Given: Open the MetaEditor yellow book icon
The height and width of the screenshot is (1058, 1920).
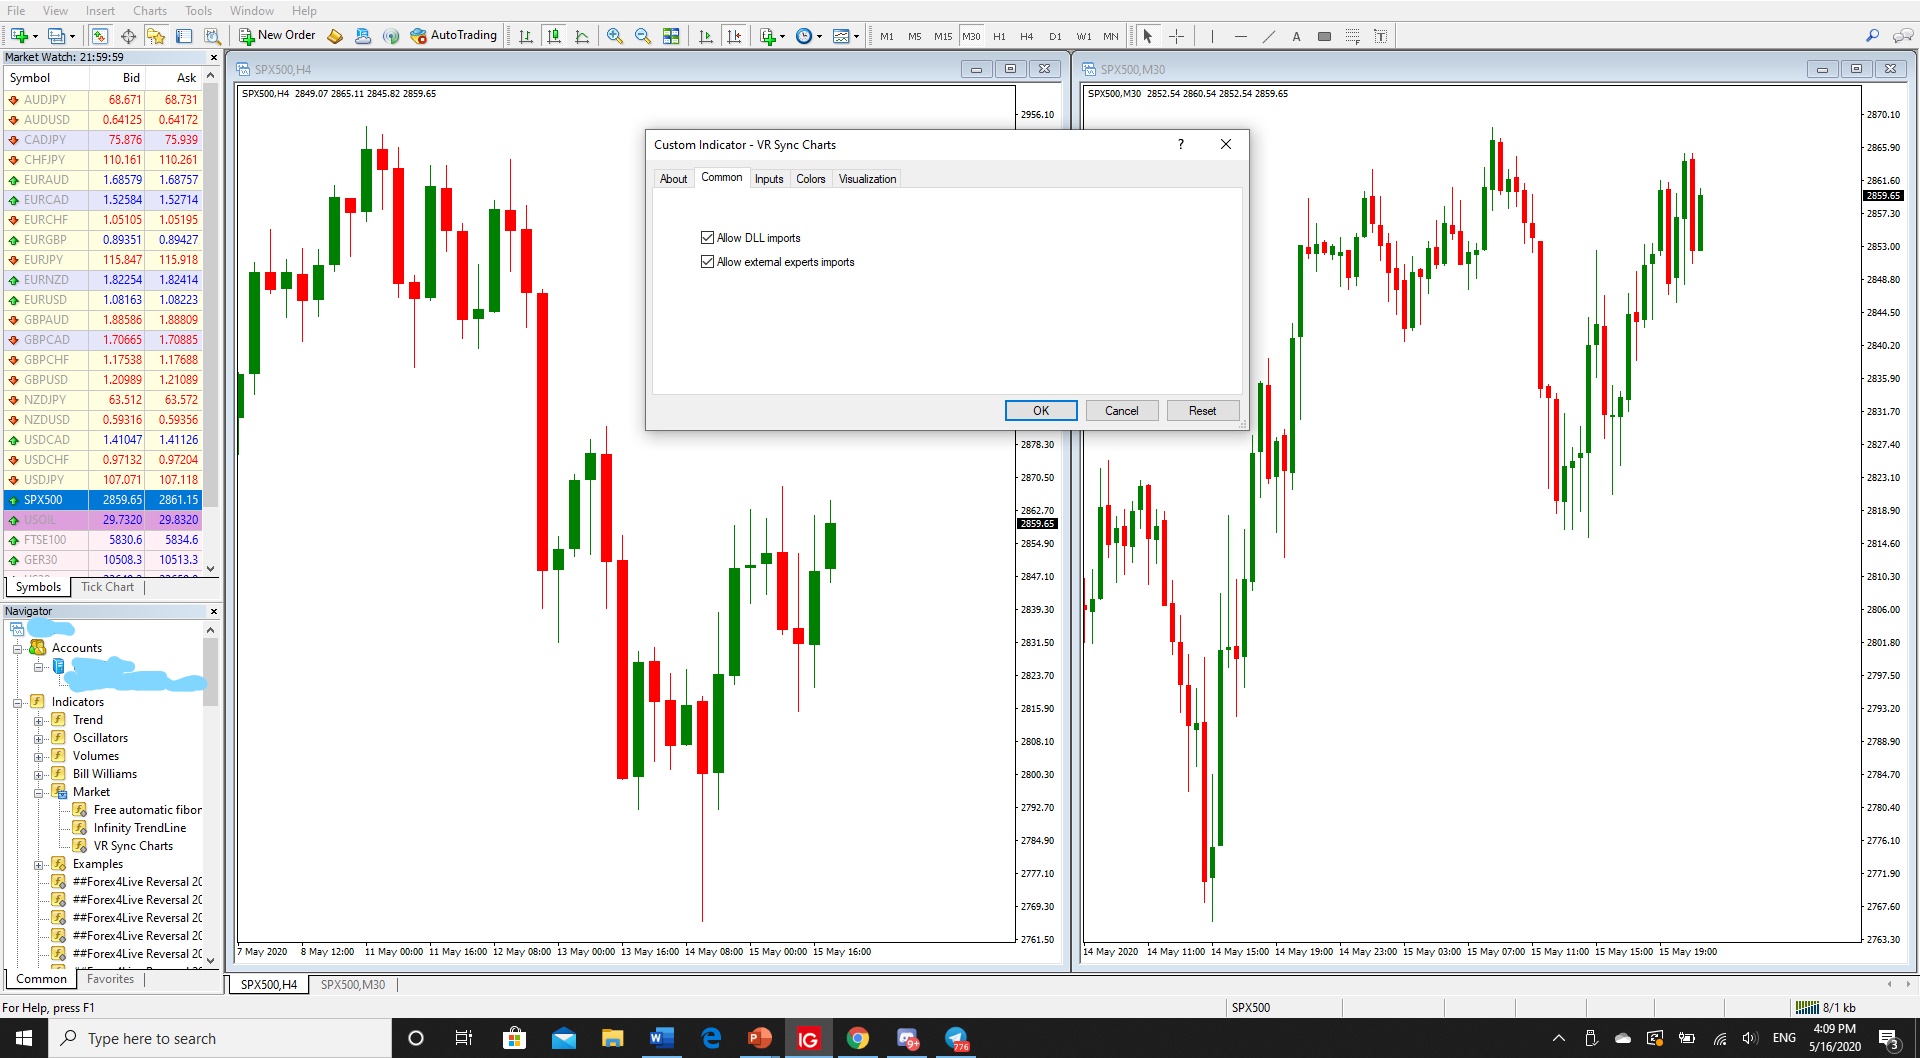Looking at the screenshot, I should coord(335,36).
